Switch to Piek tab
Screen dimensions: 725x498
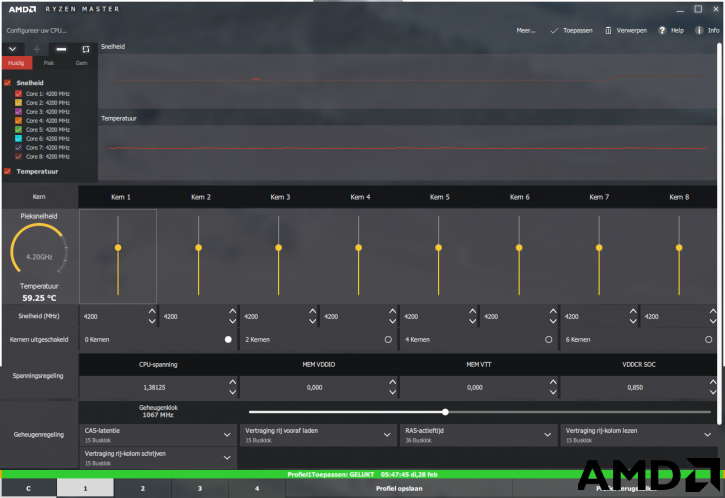(x=49, y=63)
